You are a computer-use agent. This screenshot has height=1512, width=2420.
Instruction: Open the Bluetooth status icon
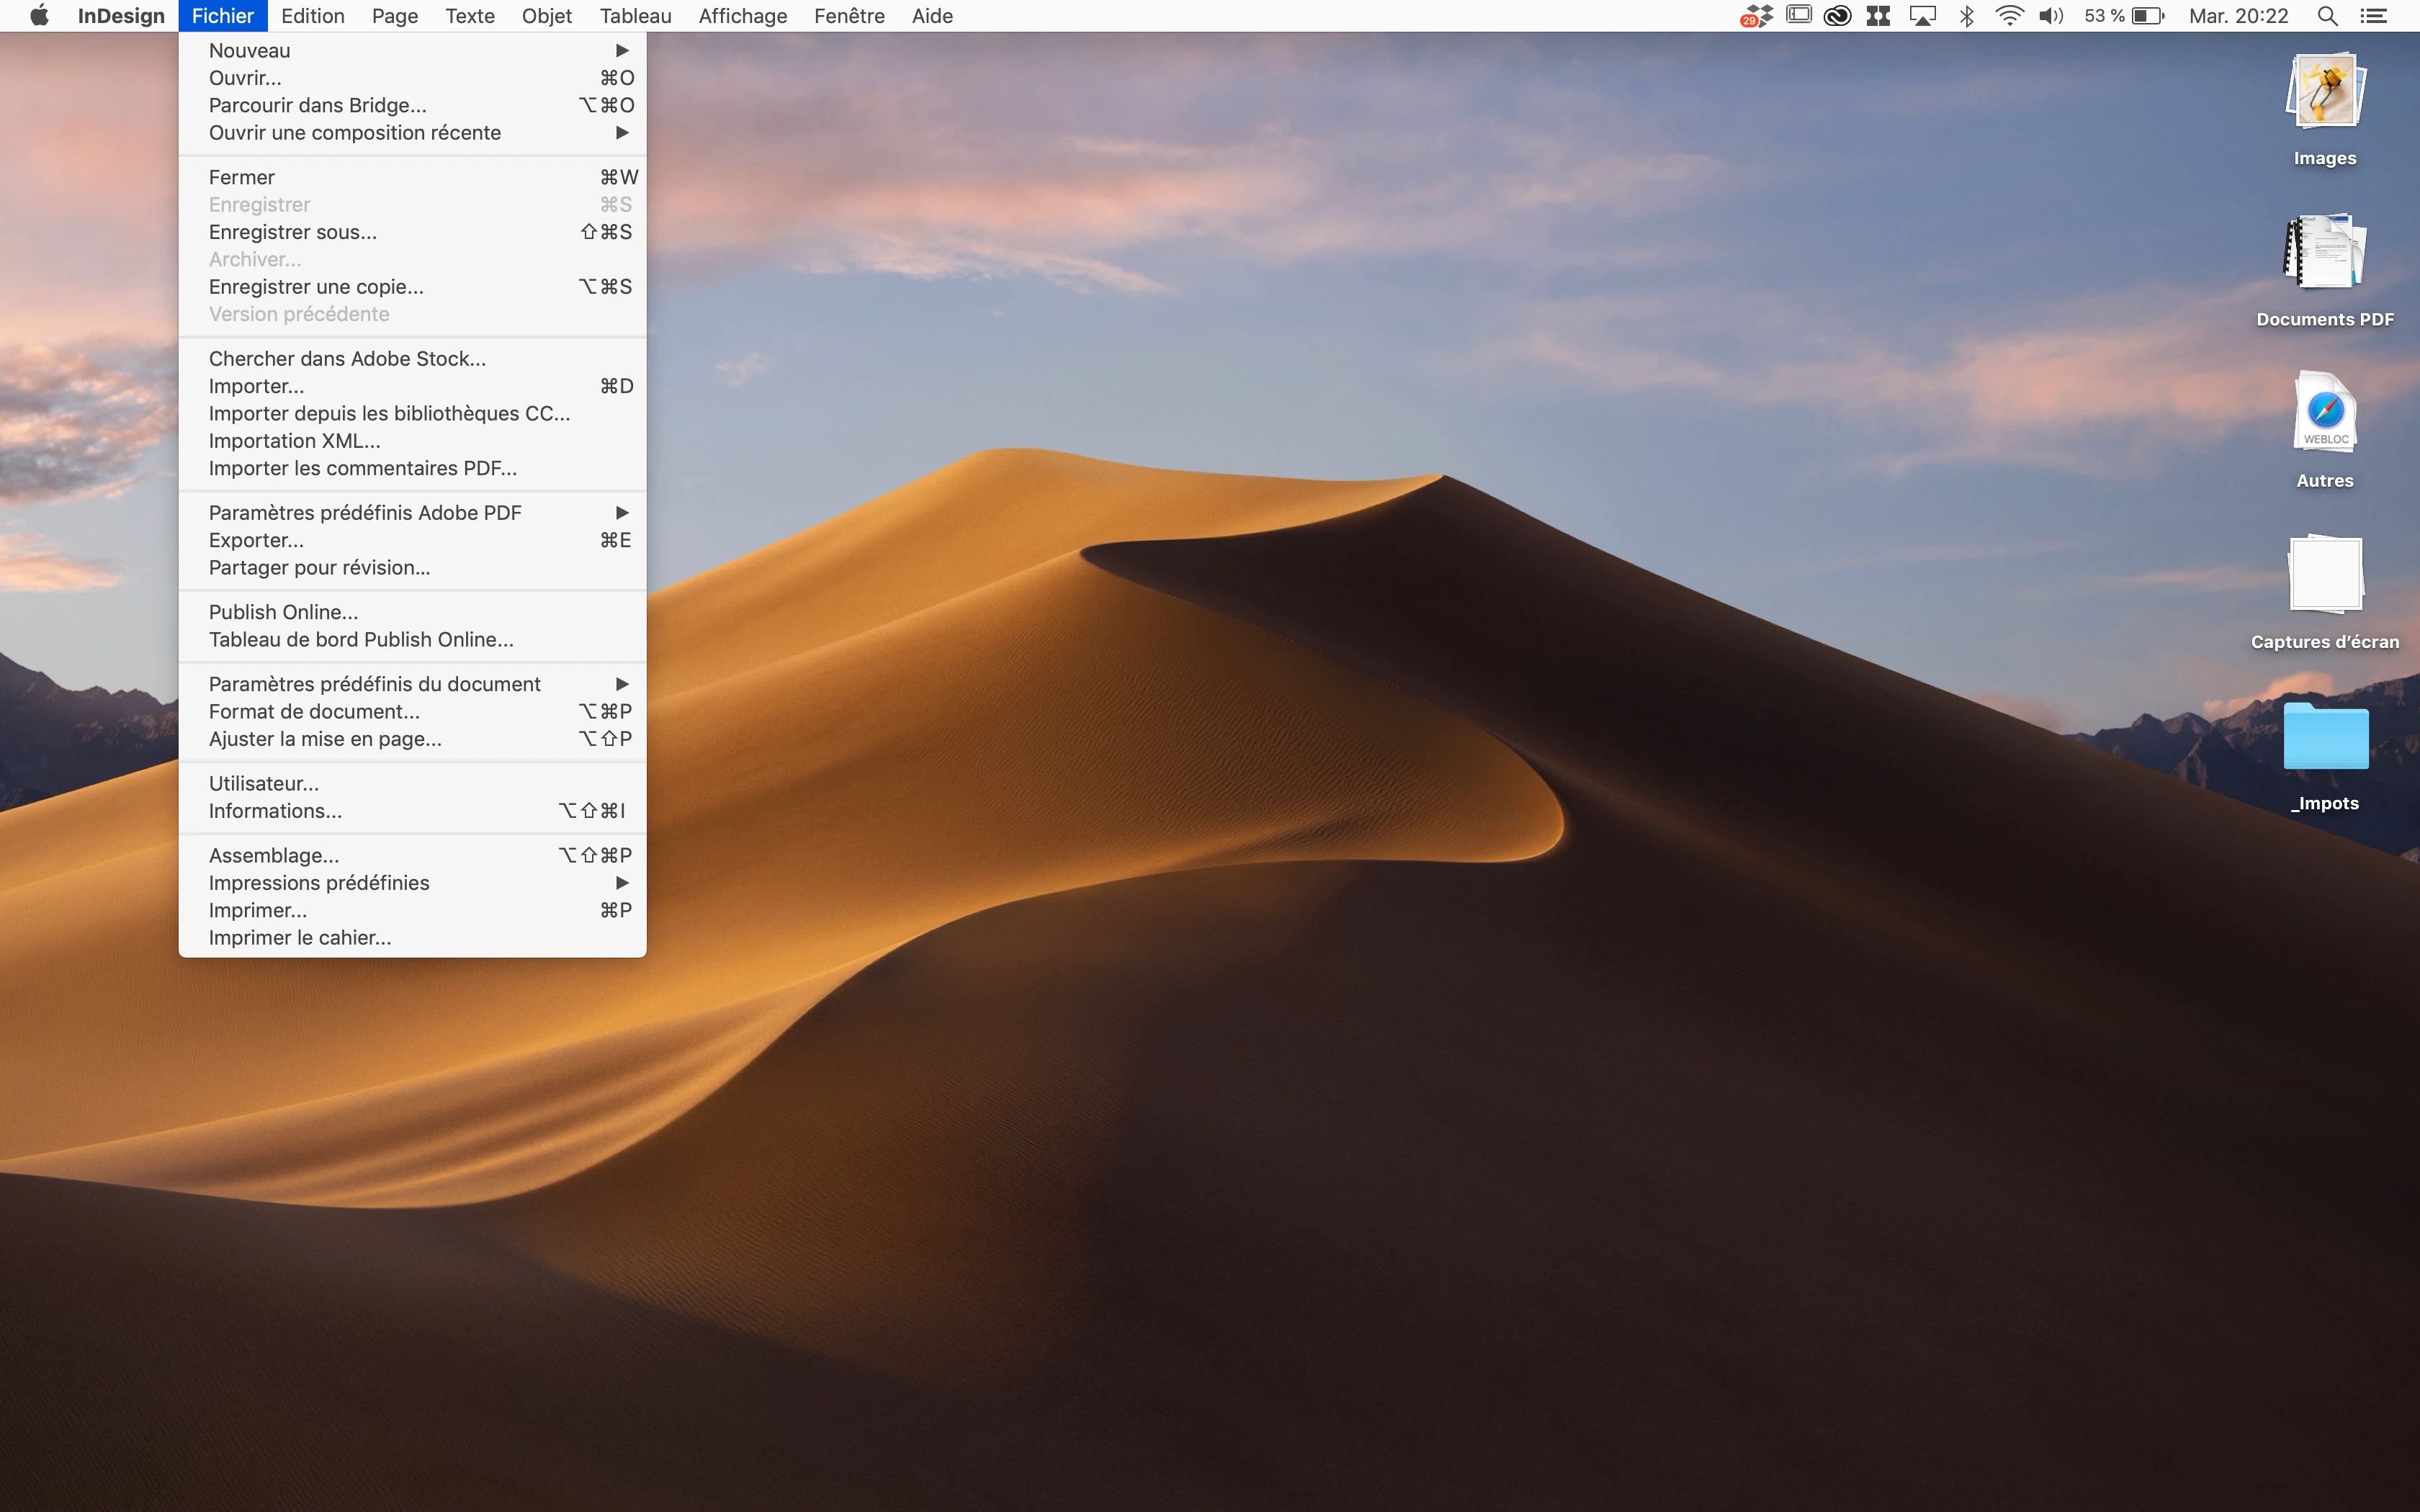pyautogui.click(x=1966, y=16)
